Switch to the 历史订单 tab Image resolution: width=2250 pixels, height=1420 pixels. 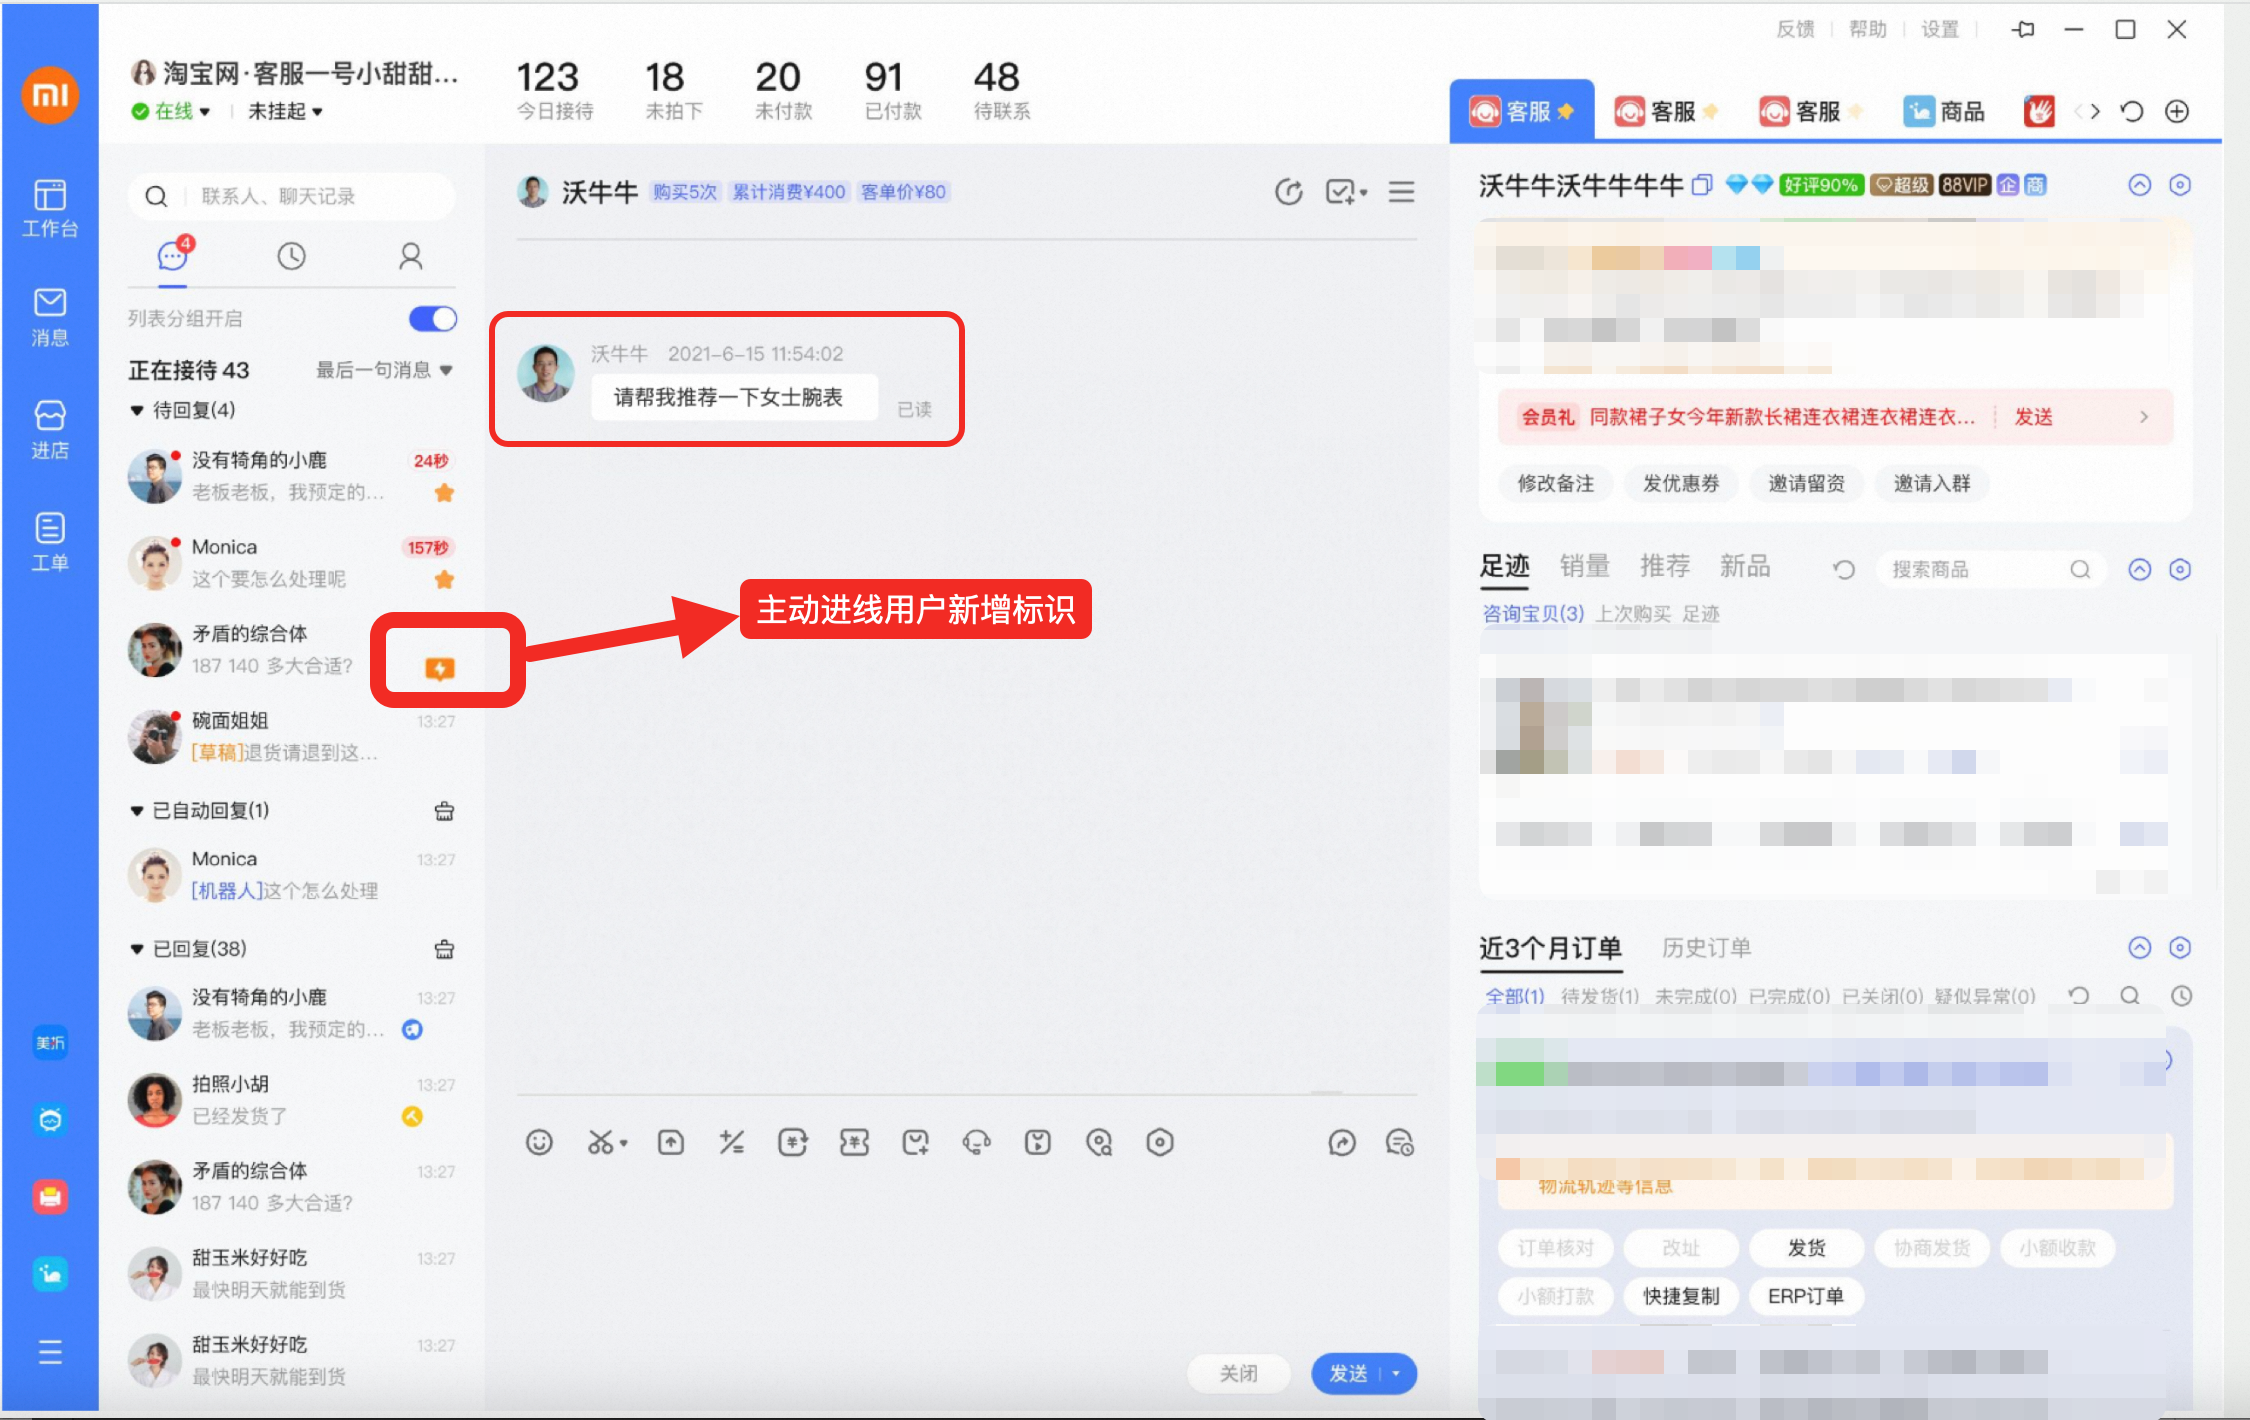[1705, 948]
